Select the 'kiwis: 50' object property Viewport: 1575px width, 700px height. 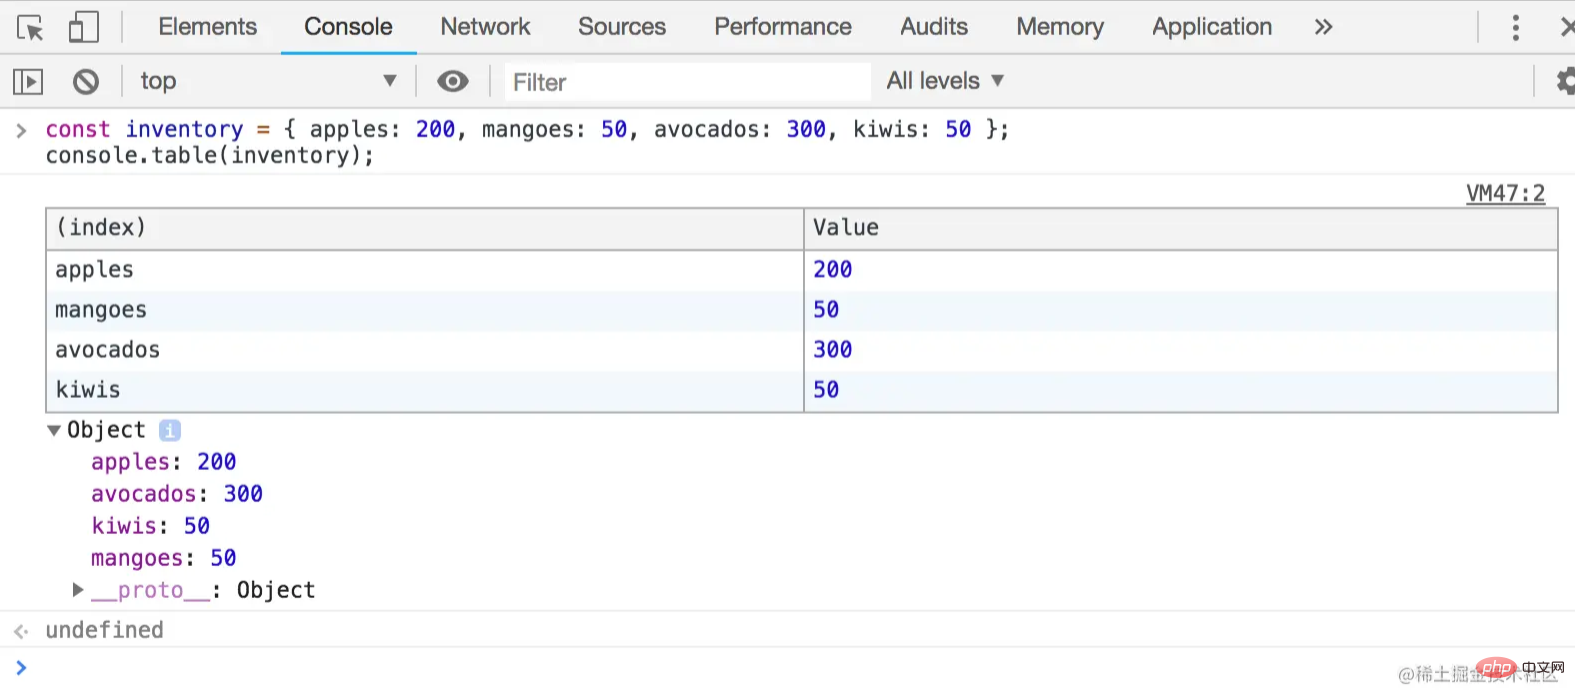coord(150,526)
